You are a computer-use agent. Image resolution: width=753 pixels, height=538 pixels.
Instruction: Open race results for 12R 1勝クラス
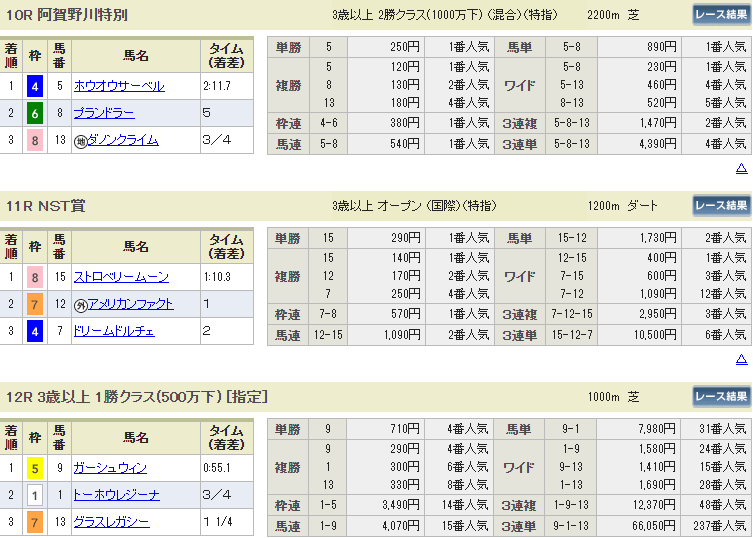(x=721, y=397)
